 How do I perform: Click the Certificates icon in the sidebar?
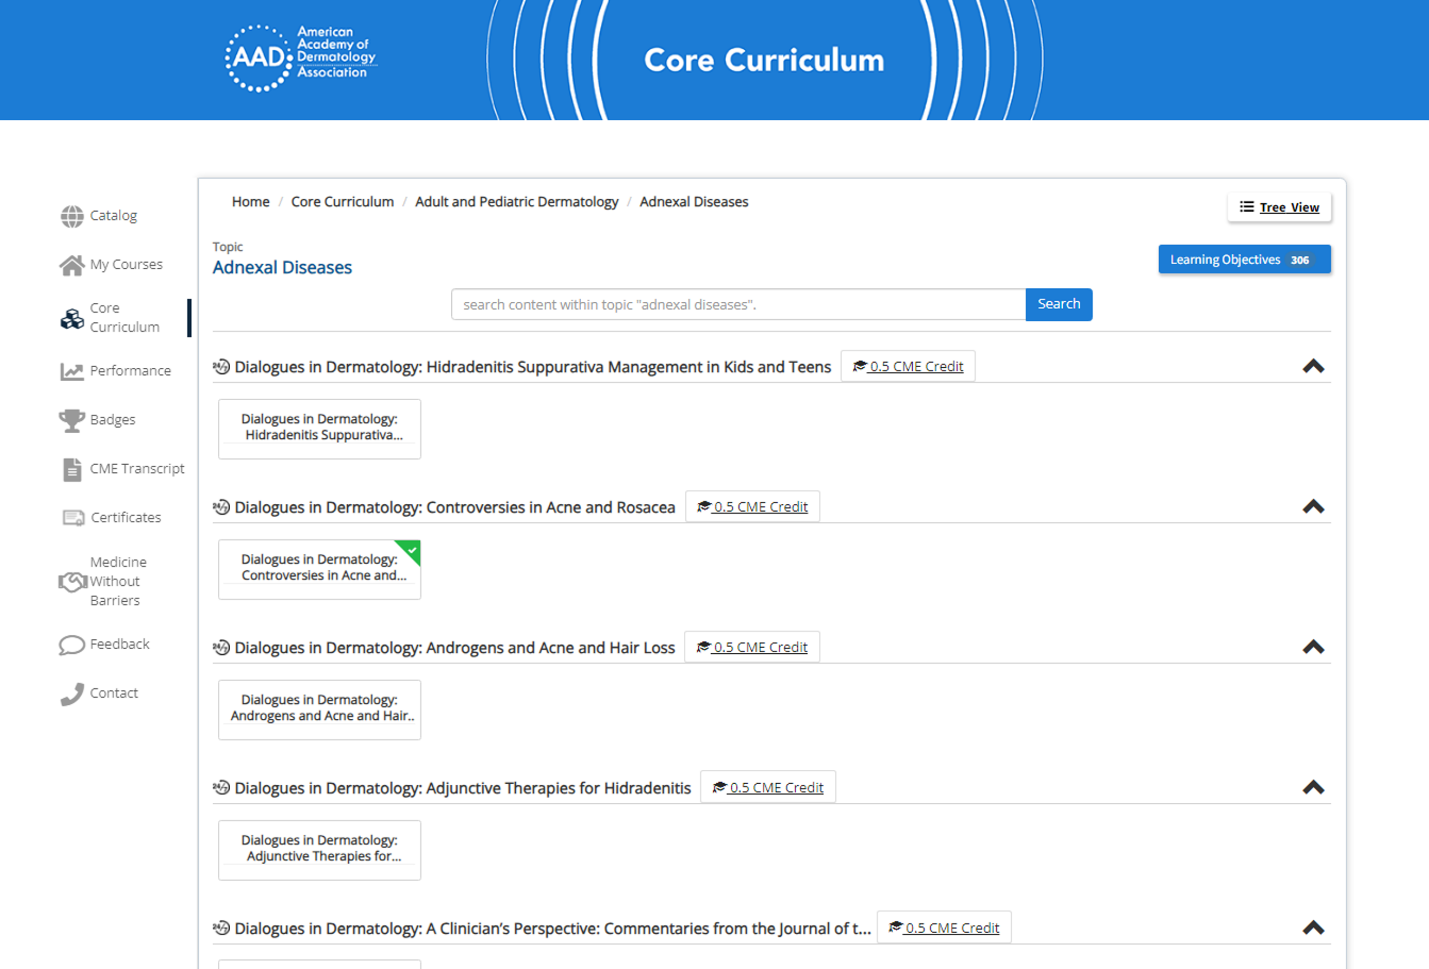pyautogui.click(x=73, y=518)
